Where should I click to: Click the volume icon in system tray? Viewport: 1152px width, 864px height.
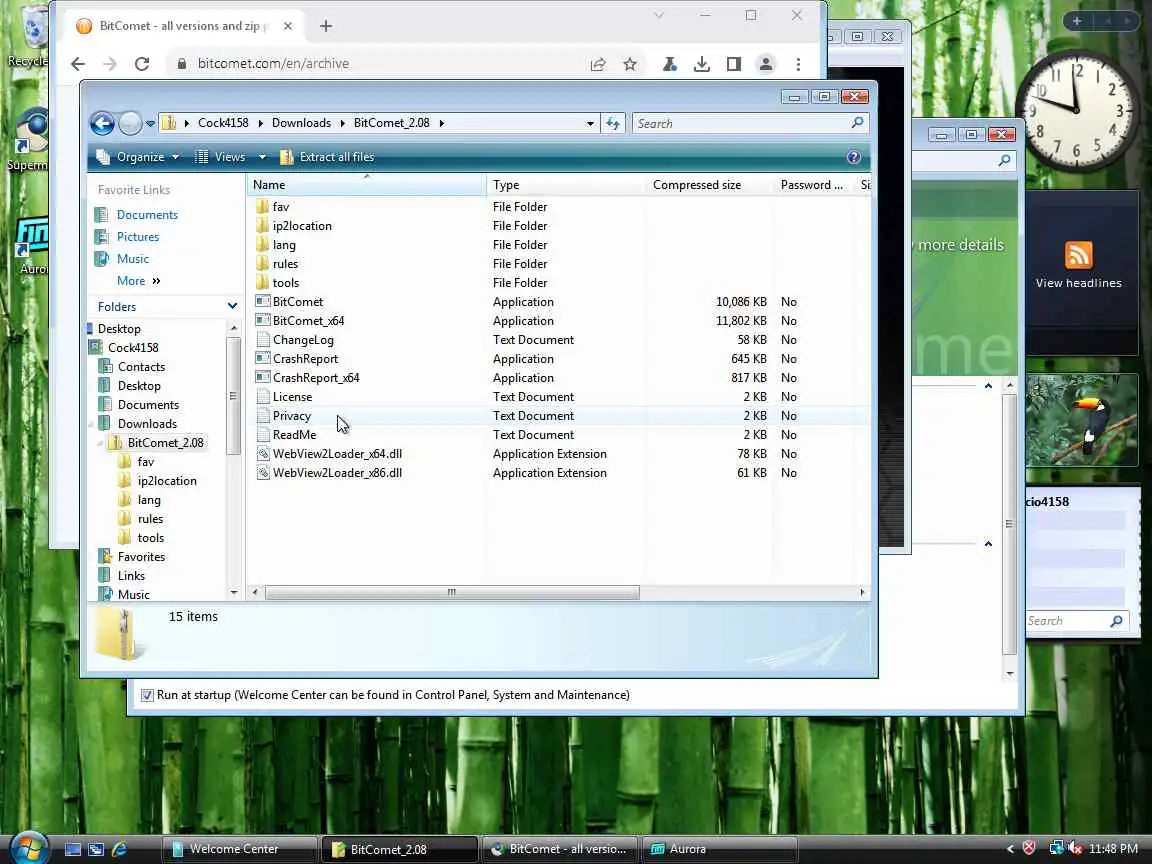(1075, 849)
